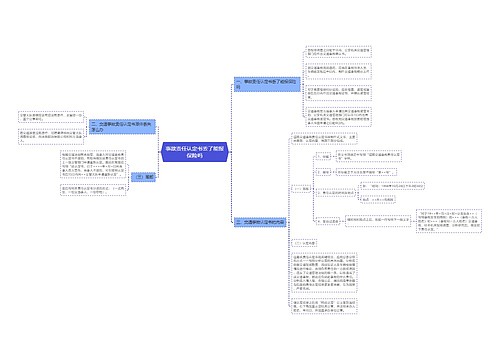Click the small blue node labeled (三) 尾部
The height and width of the screenshot is (360, 500).
click(143, 177)
